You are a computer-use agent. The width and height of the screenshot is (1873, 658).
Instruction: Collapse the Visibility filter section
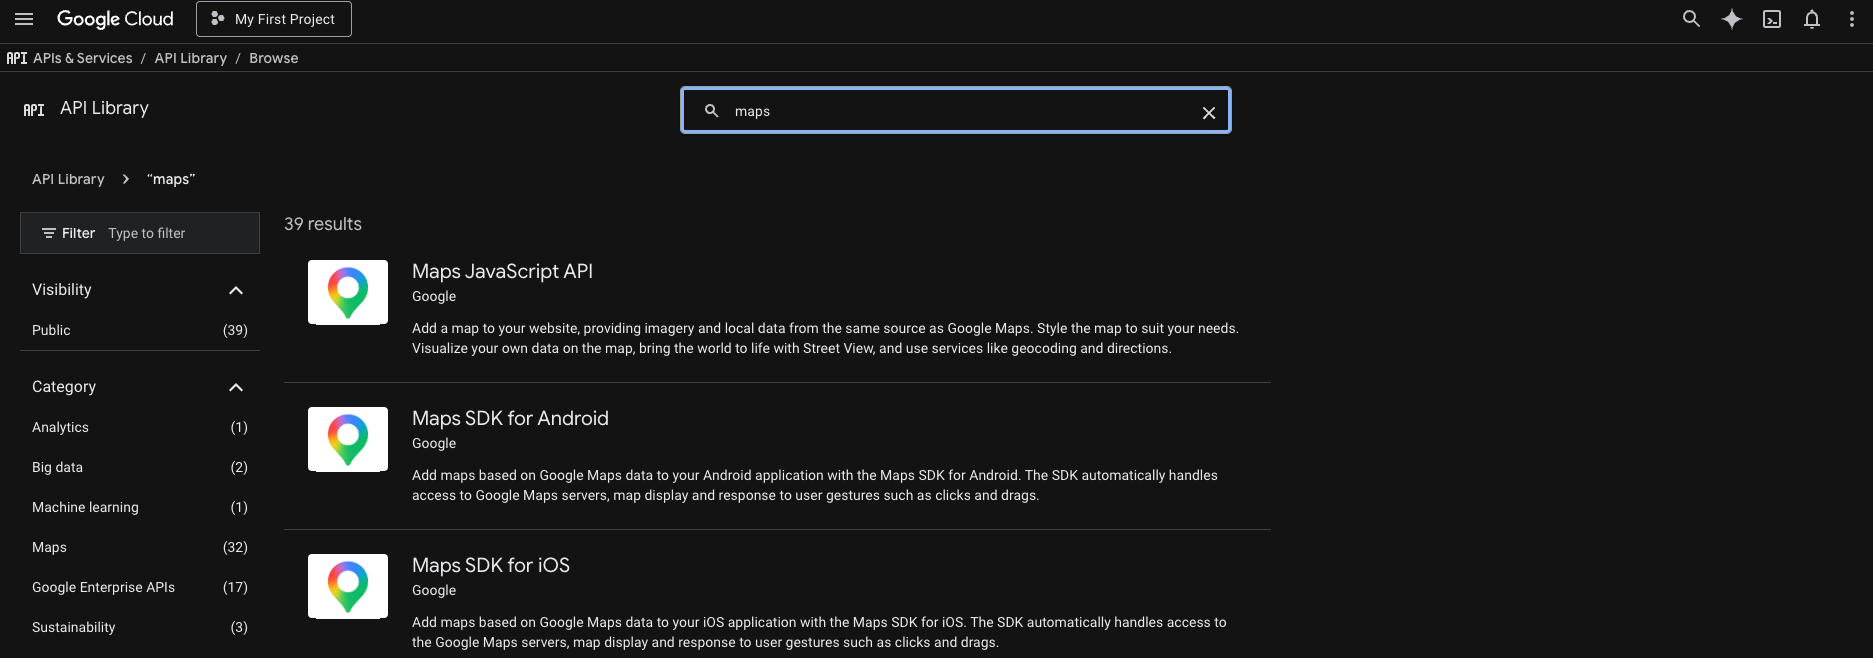tap(236, 290)
